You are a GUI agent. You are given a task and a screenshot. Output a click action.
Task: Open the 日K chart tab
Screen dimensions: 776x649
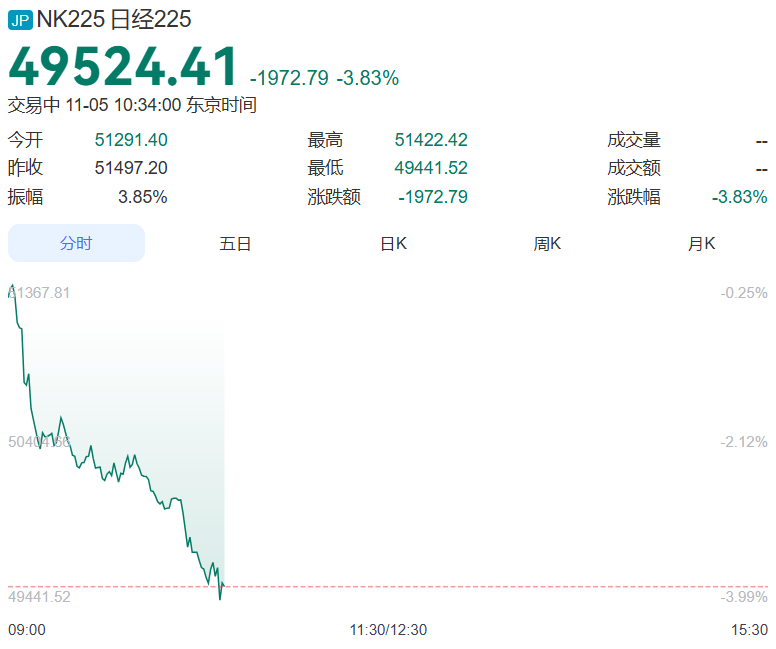point(393,243)
